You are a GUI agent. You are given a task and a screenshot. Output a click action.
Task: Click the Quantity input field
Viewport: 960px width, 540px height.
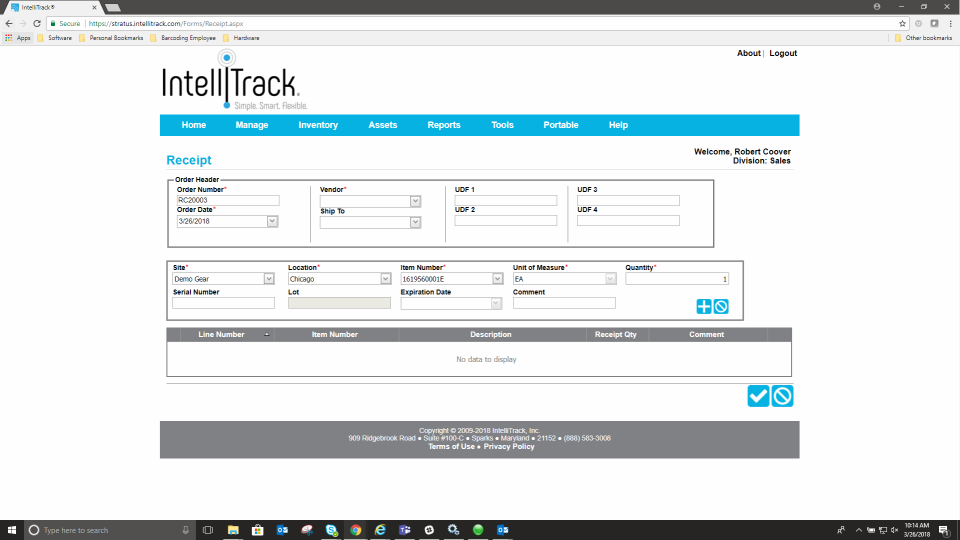tap(677, 279)
